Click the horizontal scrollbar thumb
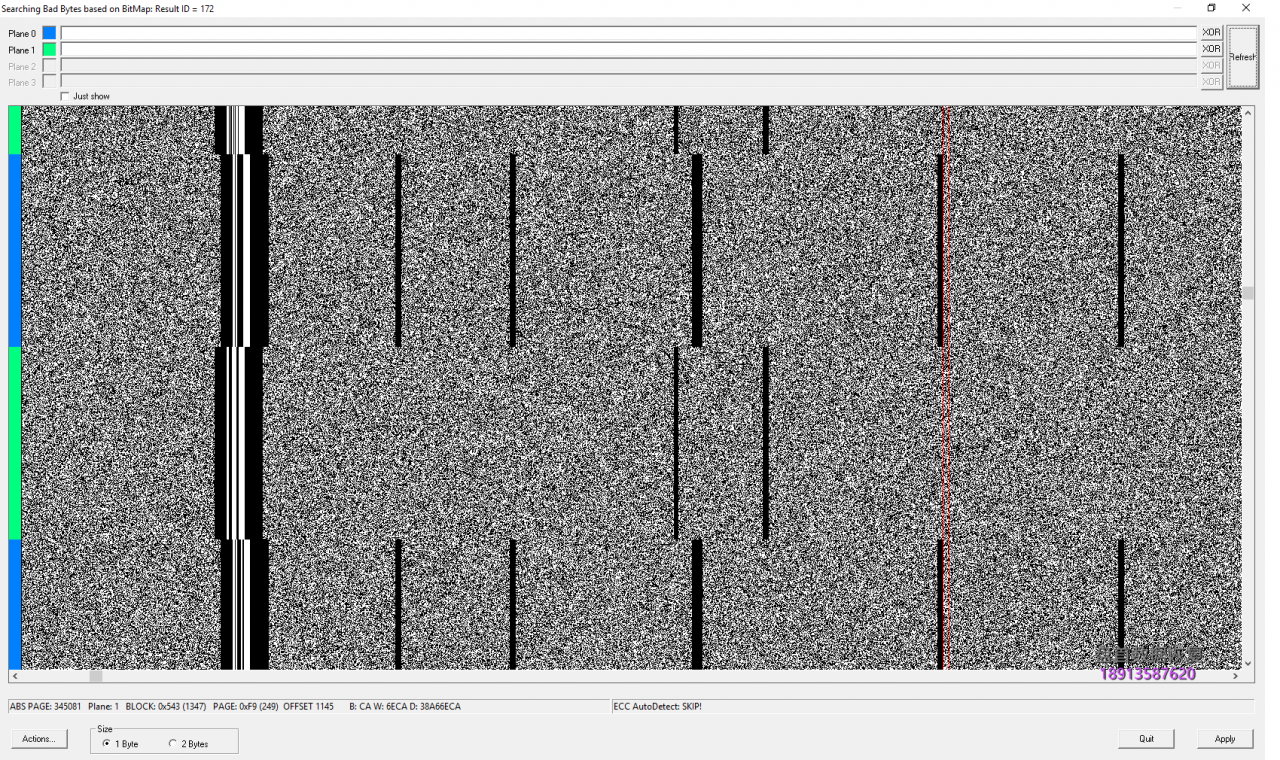This screenshot has height=760, width=1280. pyautogui.click(x=96, y=676)
